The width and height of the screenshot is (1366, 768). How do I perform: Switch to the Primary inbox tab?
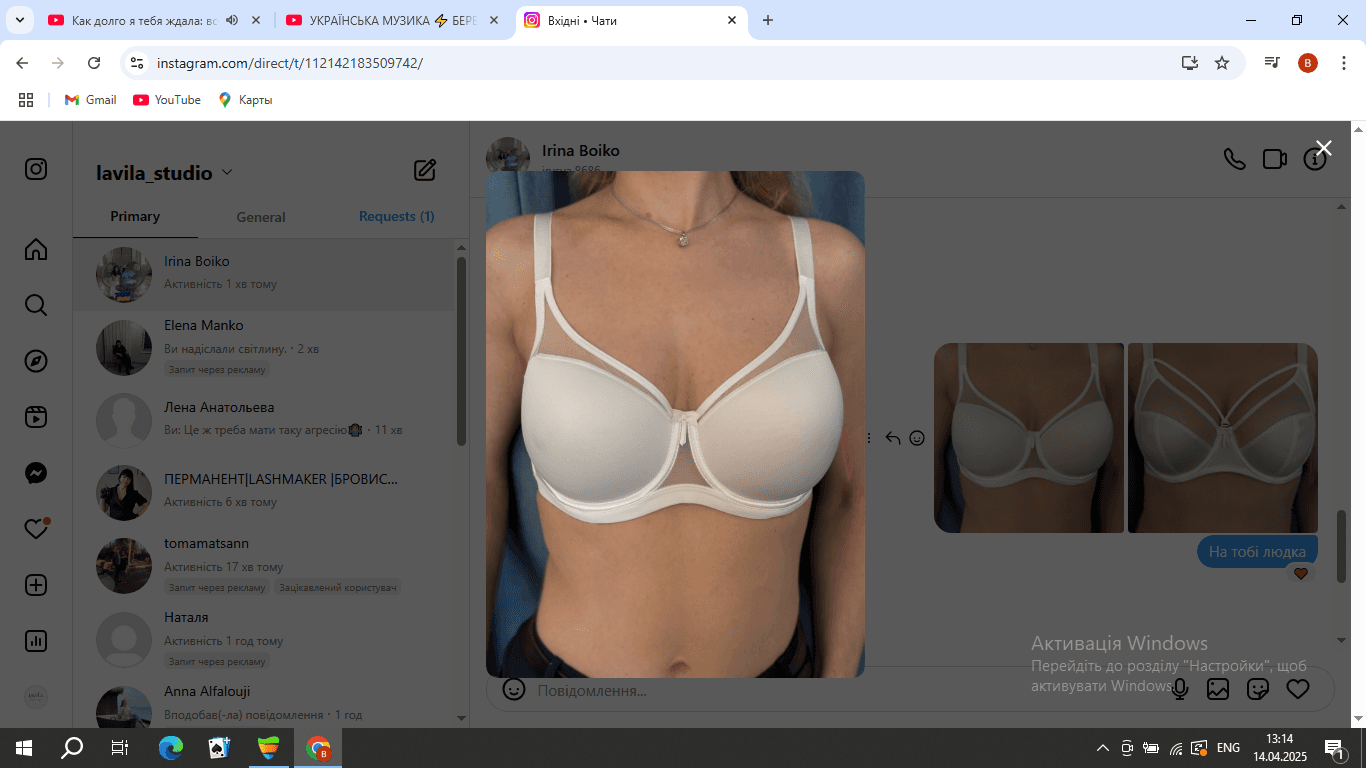(135, 216)
